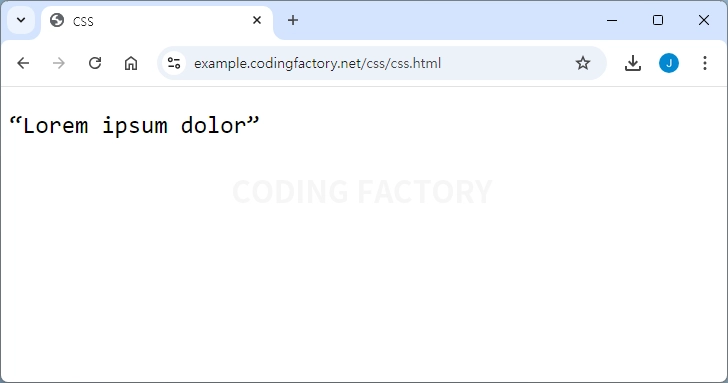Reload the current page
Image resolution: width=728 pixels, height=383 pixels.
tap(95, 63)
